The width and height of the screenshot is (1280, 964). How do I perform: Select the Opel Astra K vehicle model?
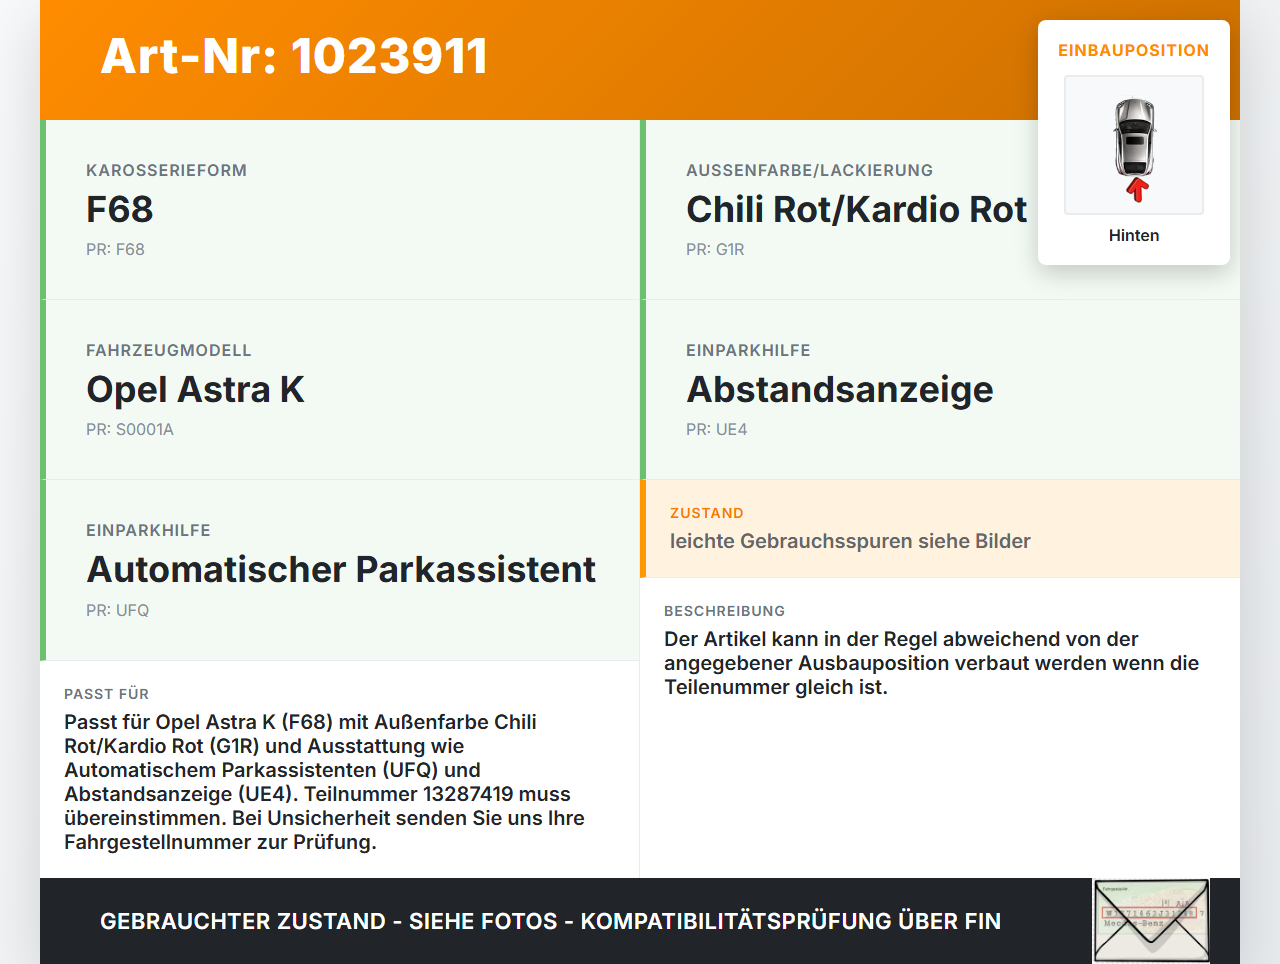195,389
